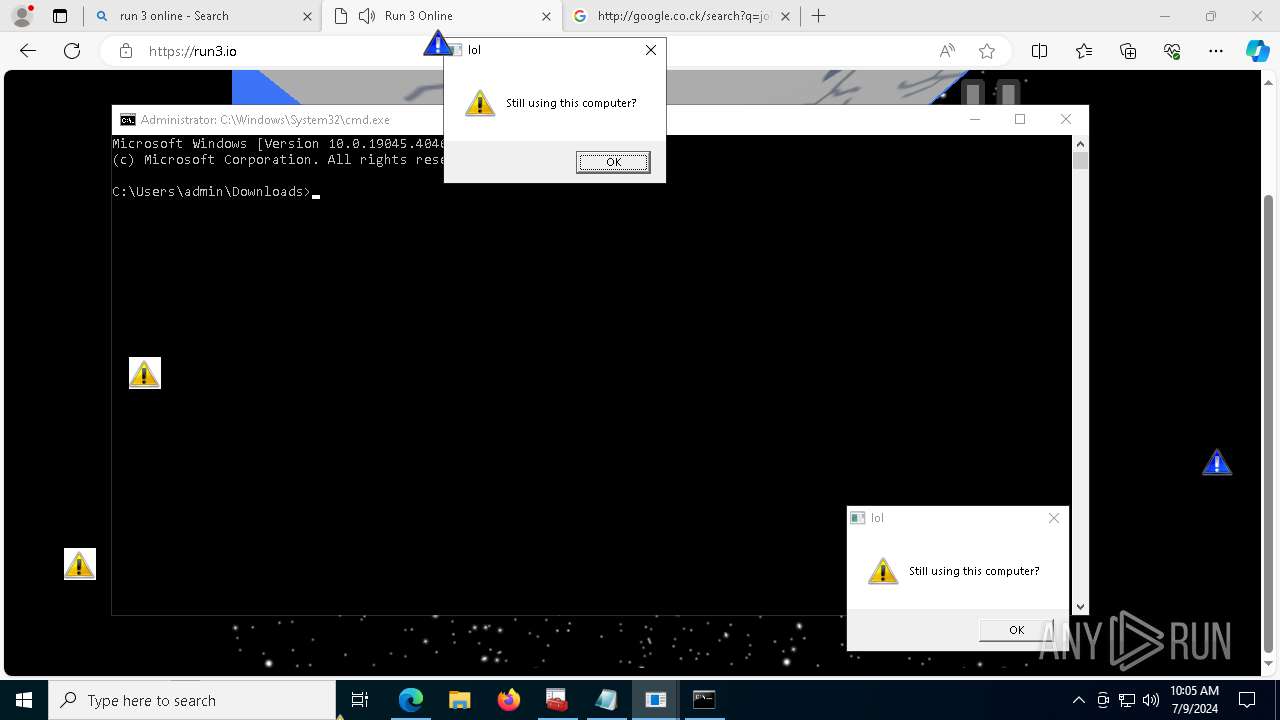Open the Windows Start menu
Image resolution: width=1280 pixels, height=720 pixels.
(x=24, y=700)
